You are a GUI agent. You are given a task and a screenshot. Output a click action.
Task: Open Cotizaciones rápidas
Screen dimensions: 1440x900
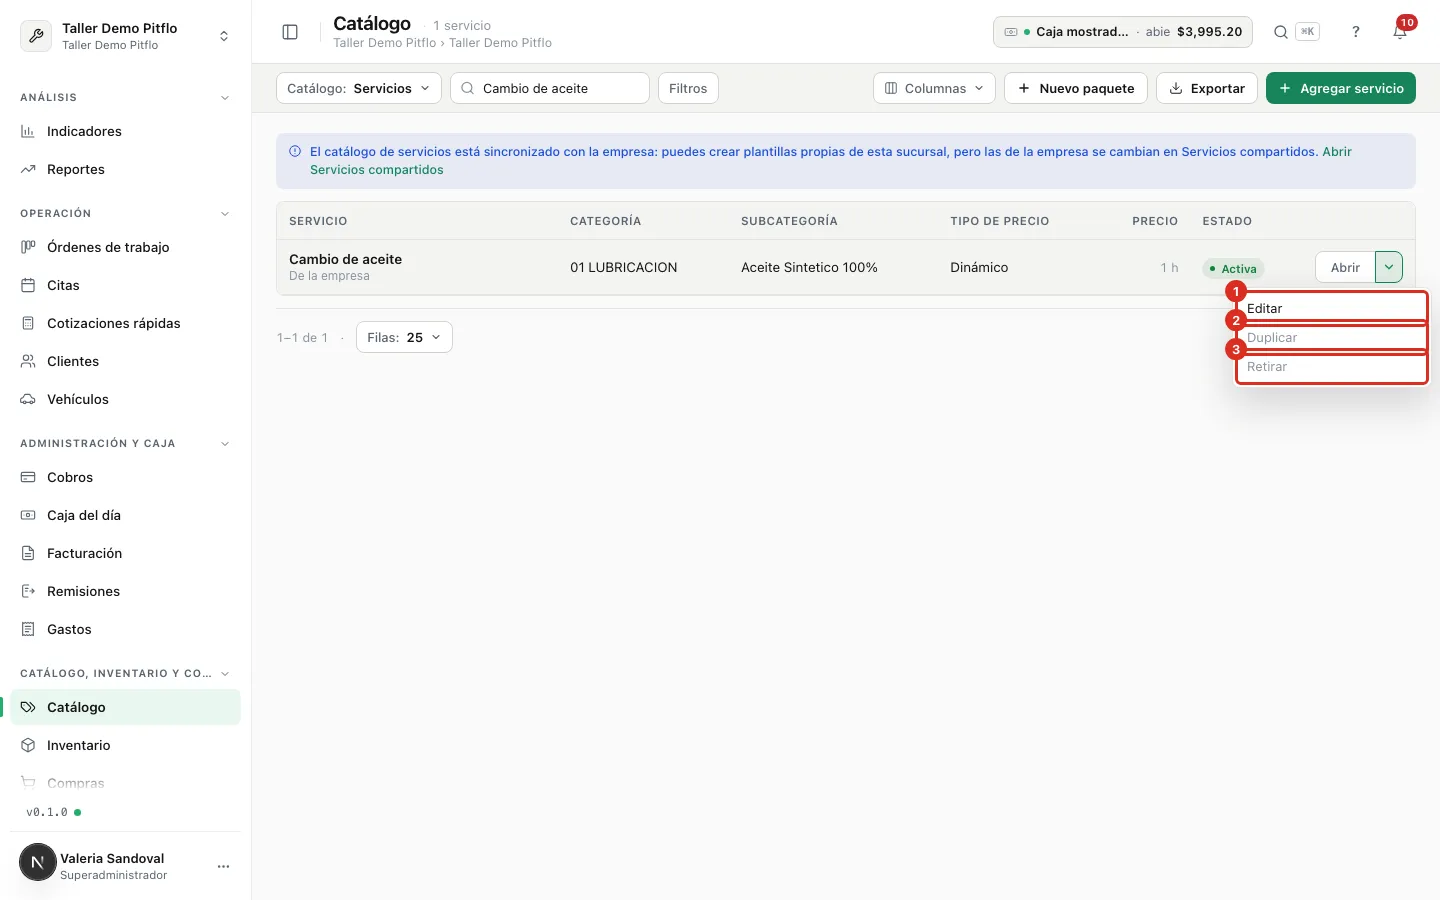125,323
